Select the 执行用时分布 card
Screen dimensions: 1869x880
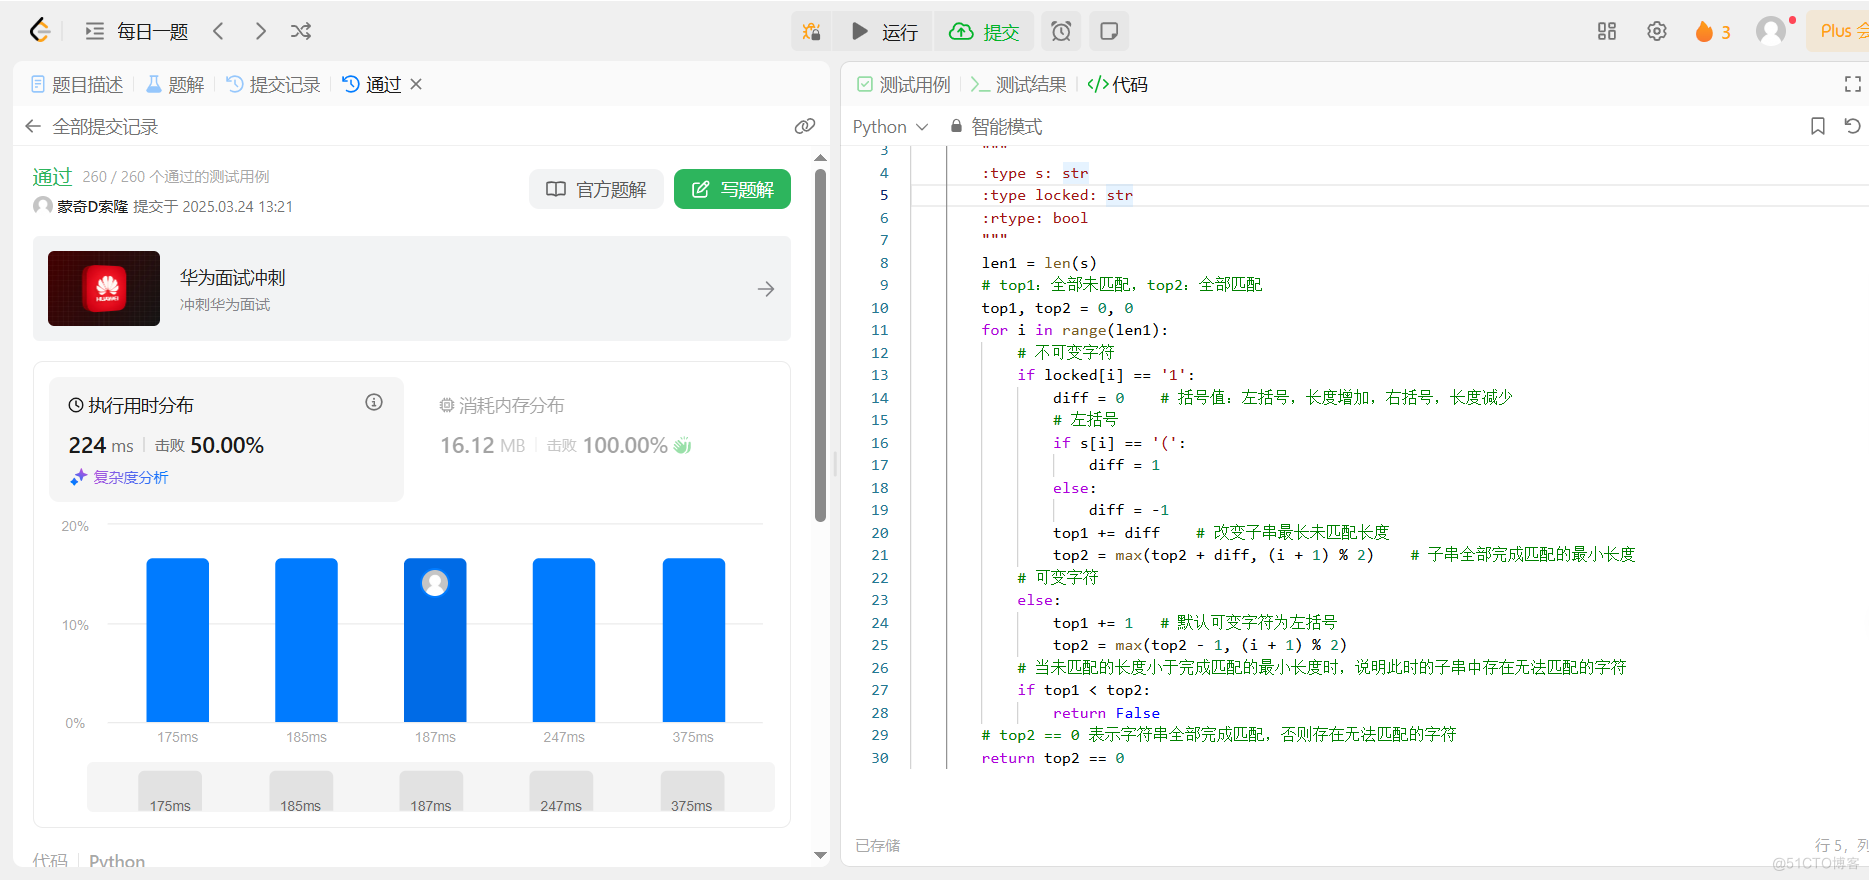point(225,439)
